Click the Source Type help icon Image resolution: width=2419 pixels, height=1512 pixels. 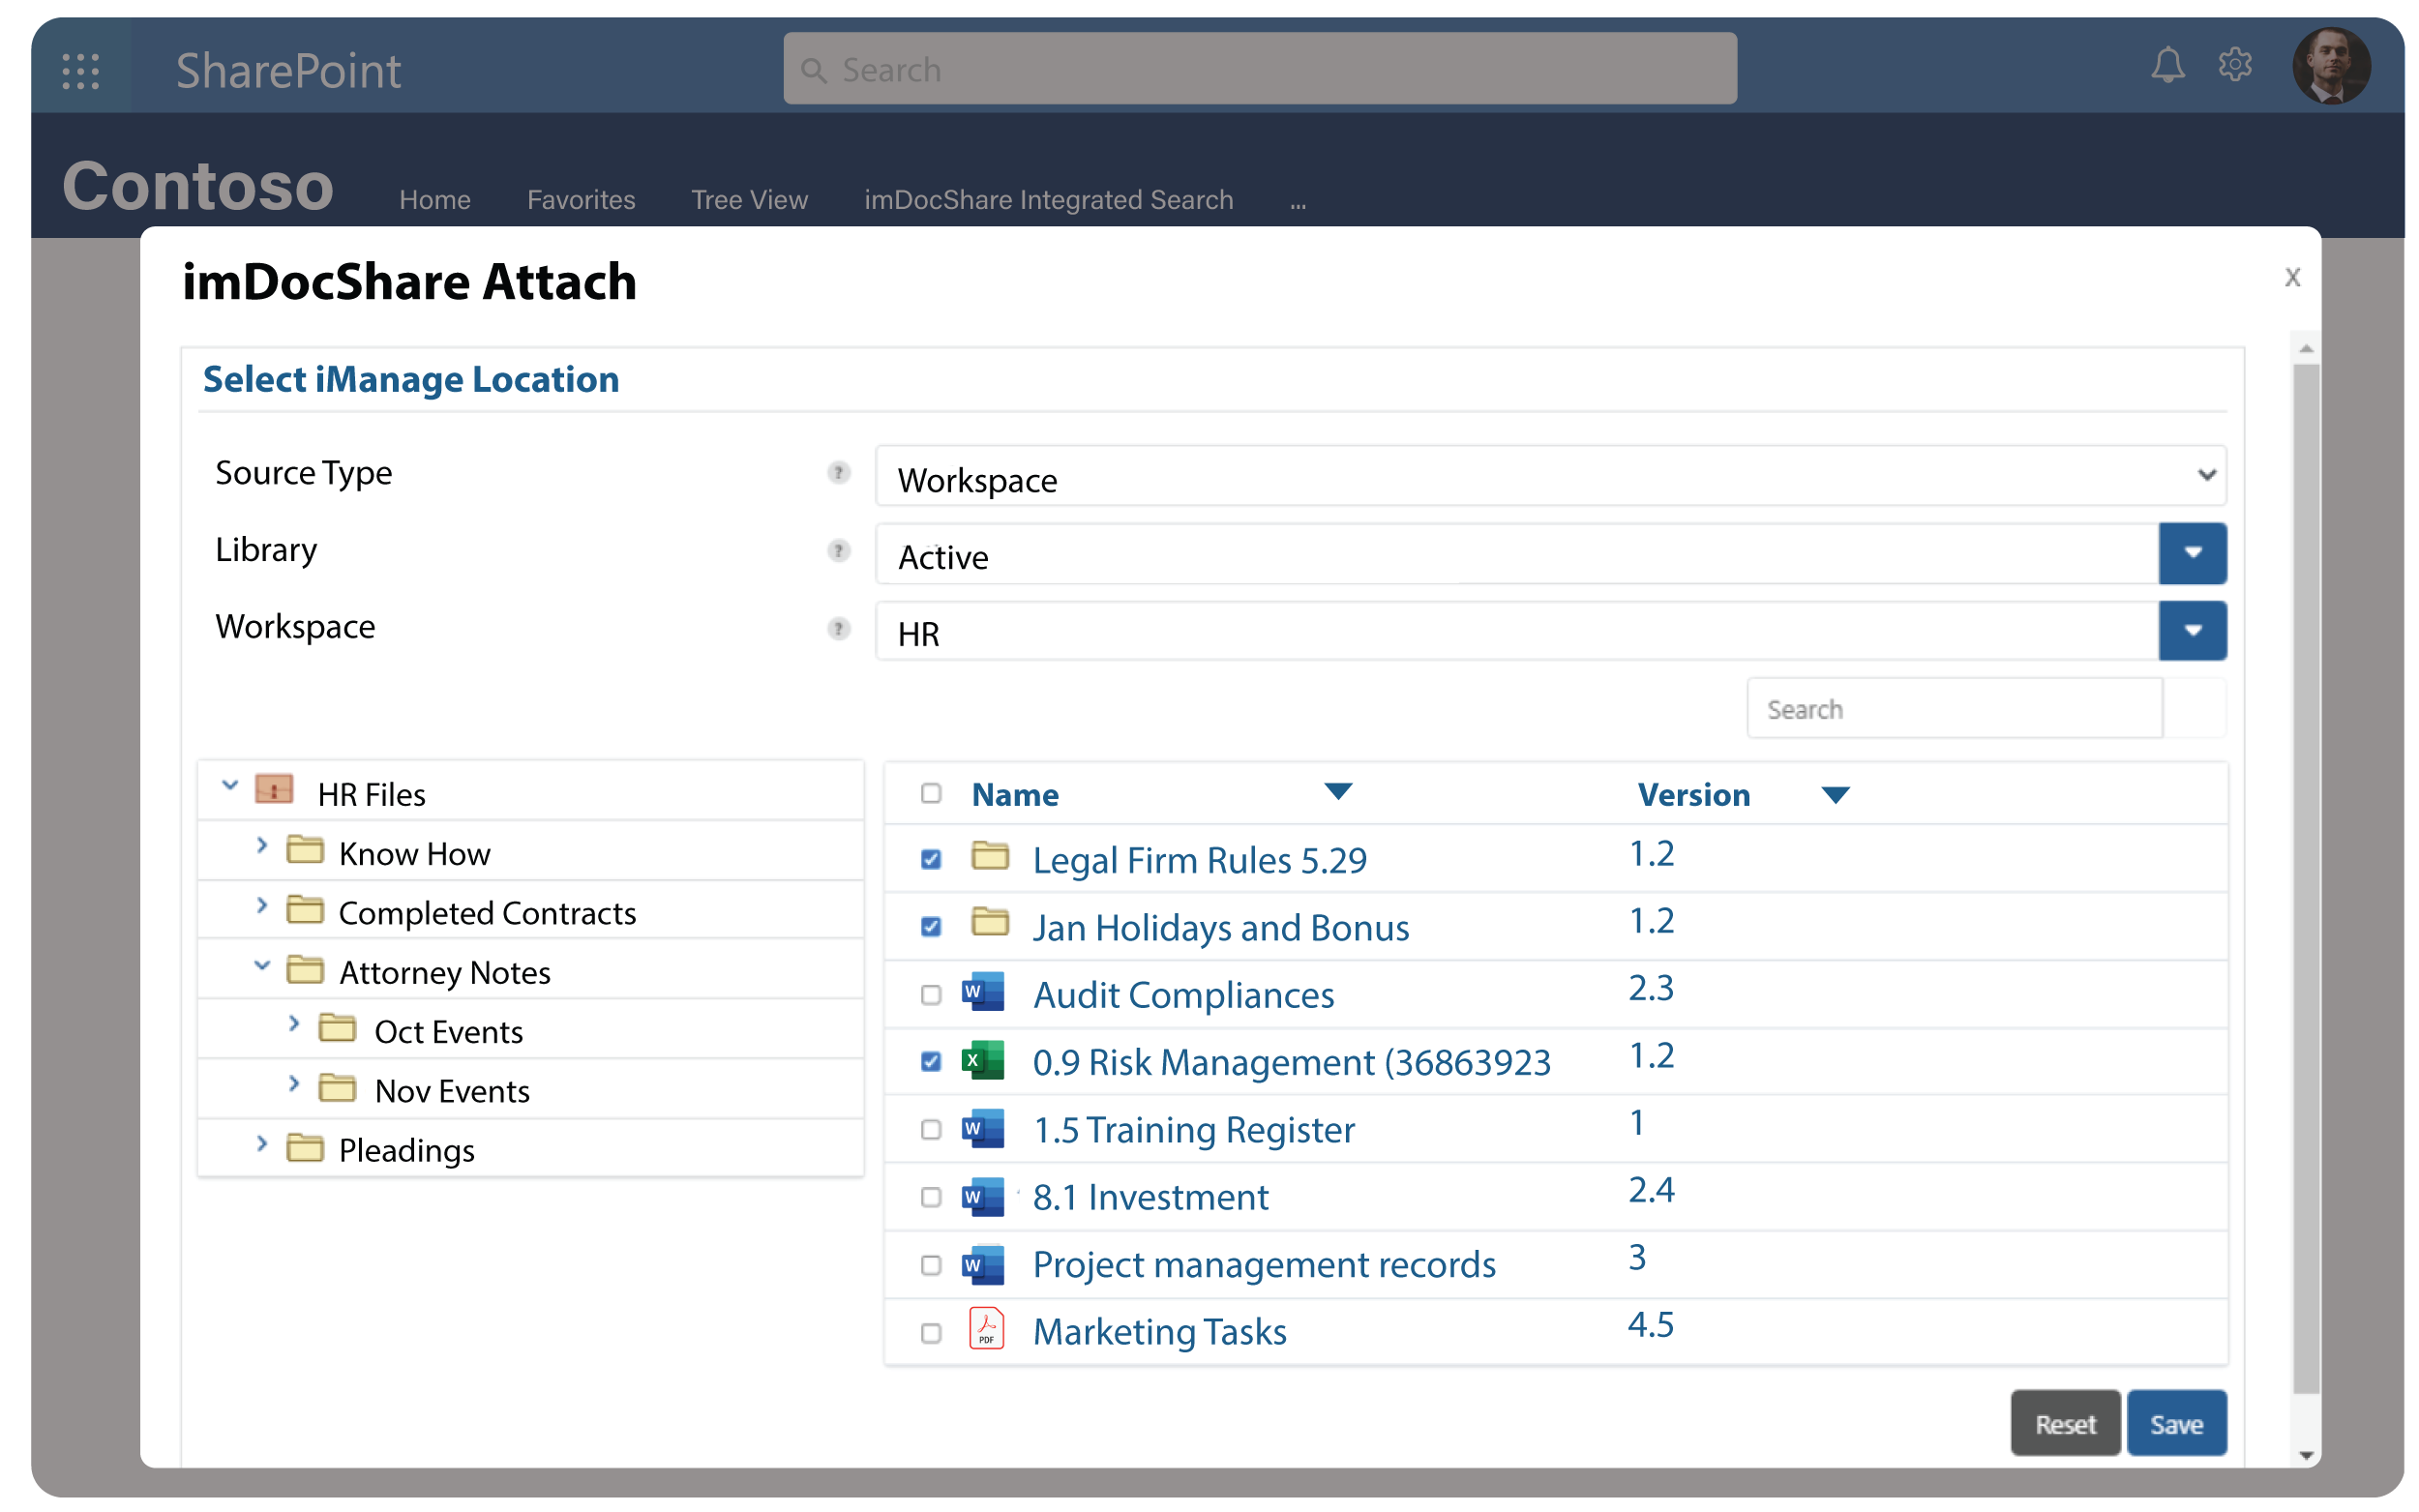(x=839, y=473)
